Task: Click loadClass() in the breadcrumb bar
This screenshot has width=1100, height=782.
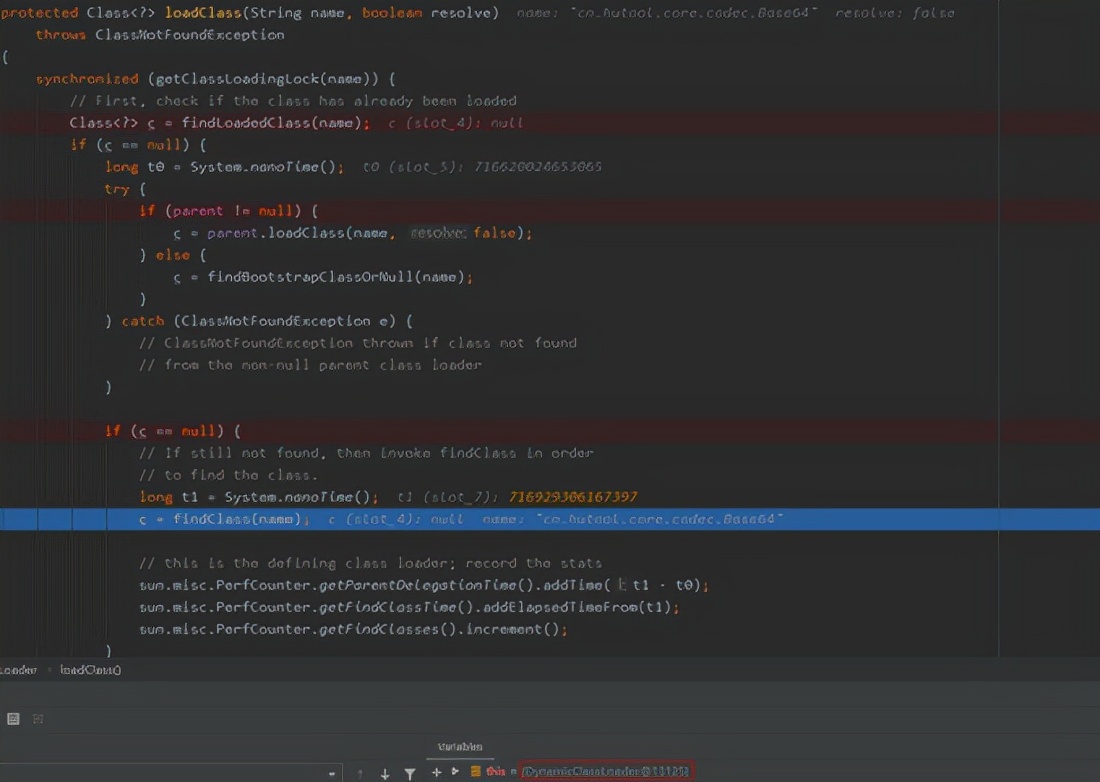Action: tap(90, 670)
